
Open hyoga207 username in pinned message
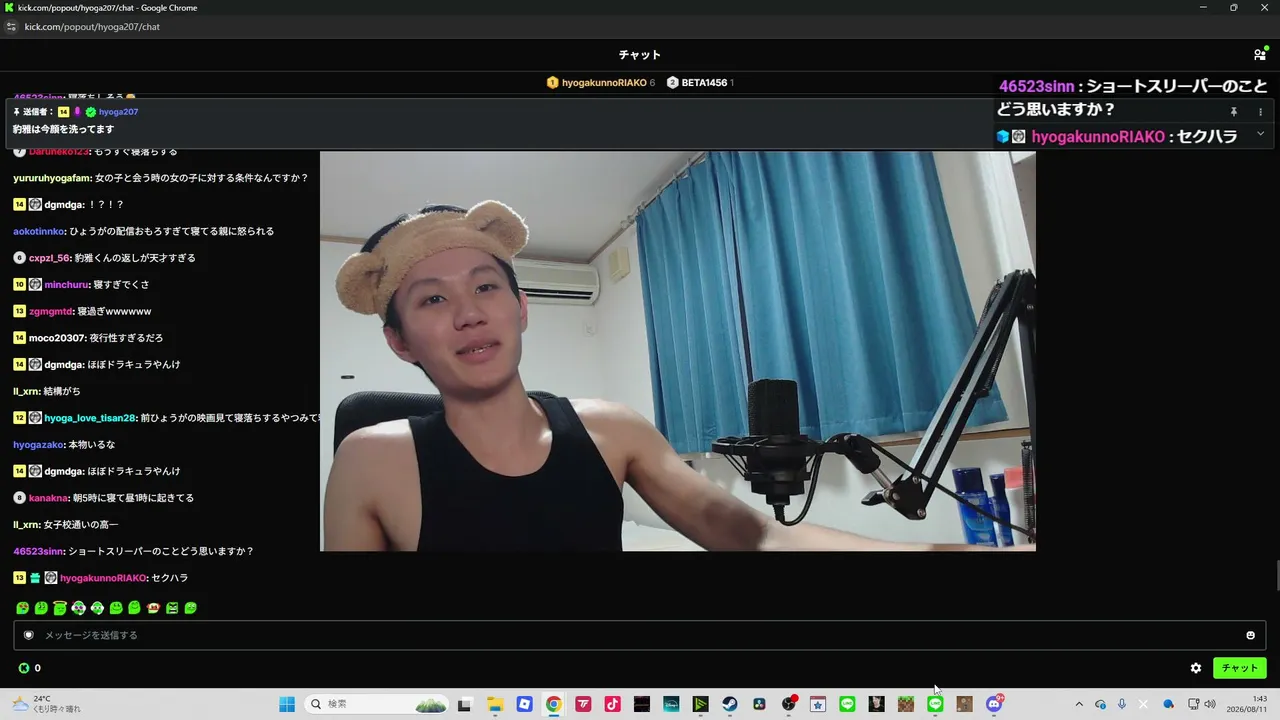pos(118,112)
